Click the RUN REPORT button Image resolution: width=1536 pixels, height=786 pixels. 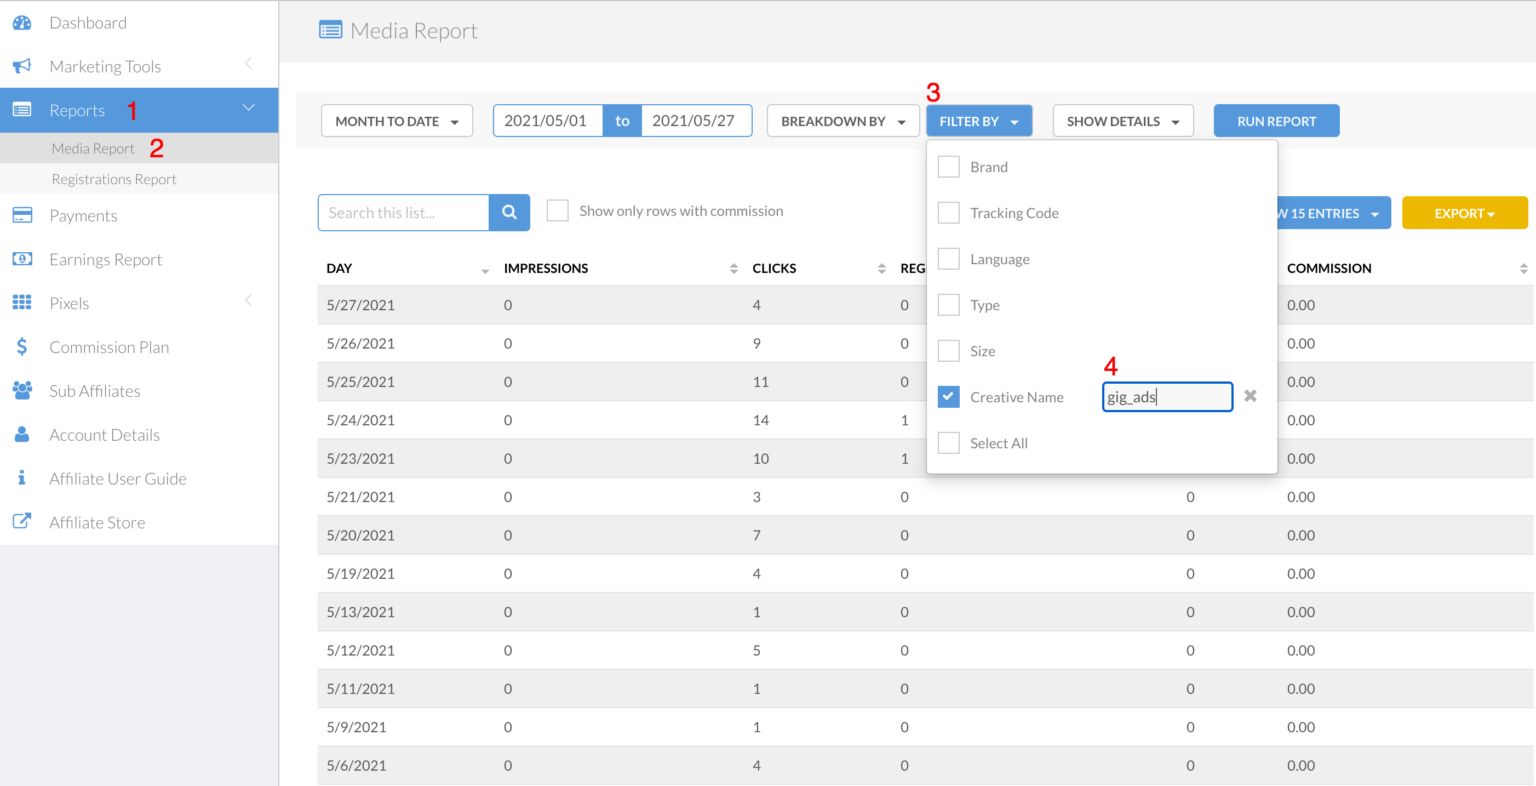pyautogui.click(x=1276, y=120)
